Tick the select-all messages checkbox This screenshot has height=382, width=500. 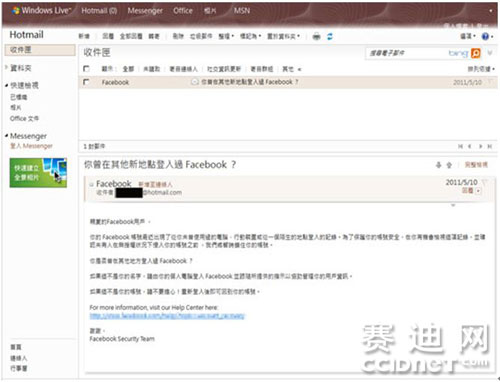(x=86, y=69)
